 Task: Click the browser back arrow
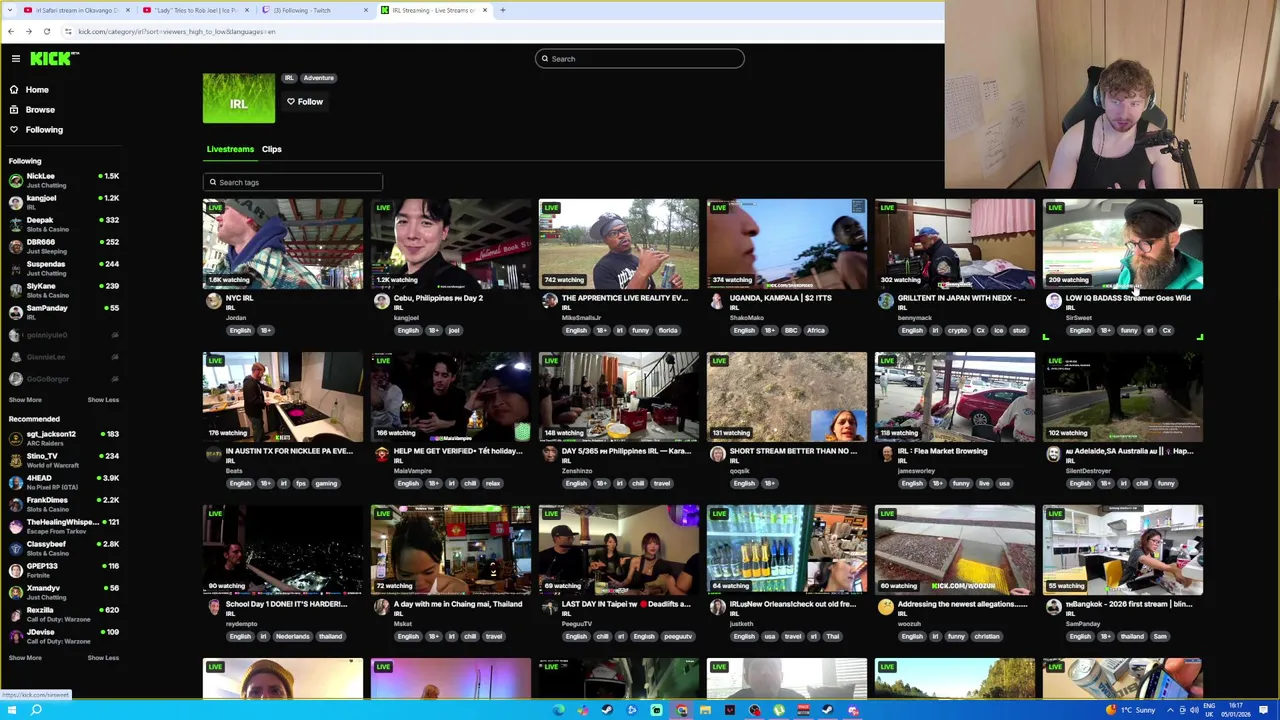[x=11, y=31]
